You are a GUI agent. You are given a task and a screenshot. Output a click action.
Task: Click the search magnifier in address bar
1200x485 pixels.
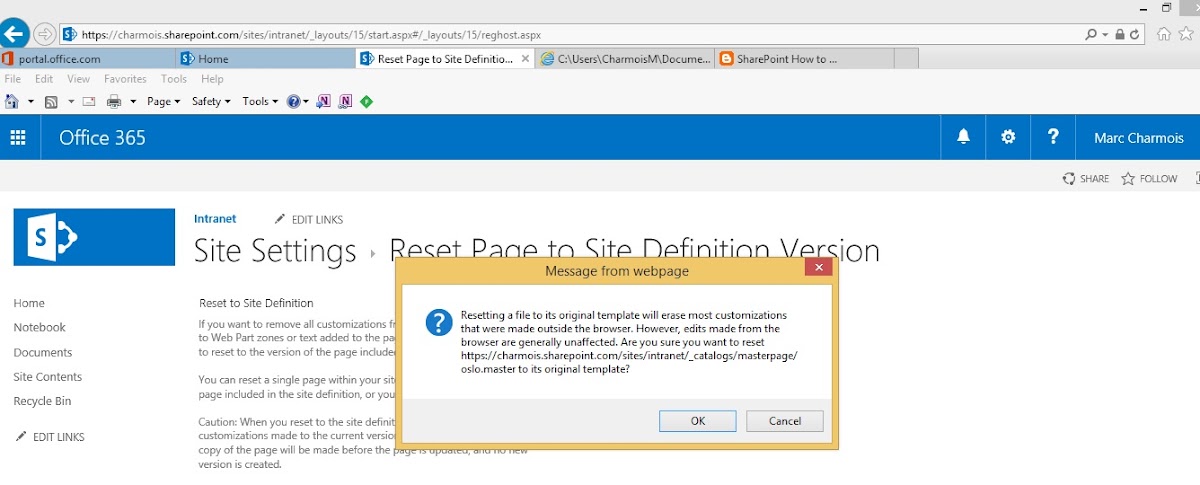click(1091, 34)
